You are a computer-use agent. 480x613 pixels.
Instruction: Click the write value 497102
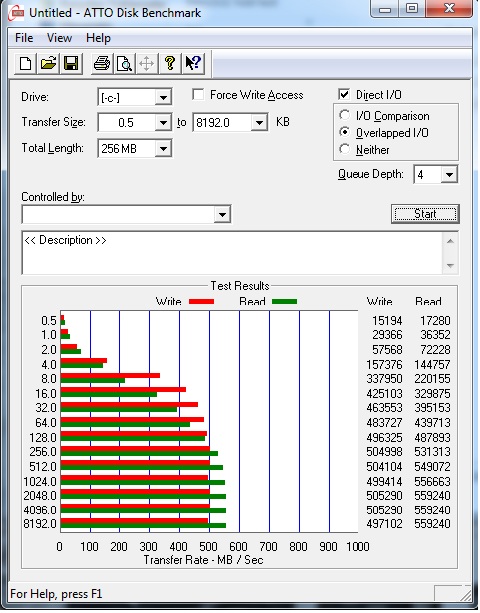coord(384,523)
